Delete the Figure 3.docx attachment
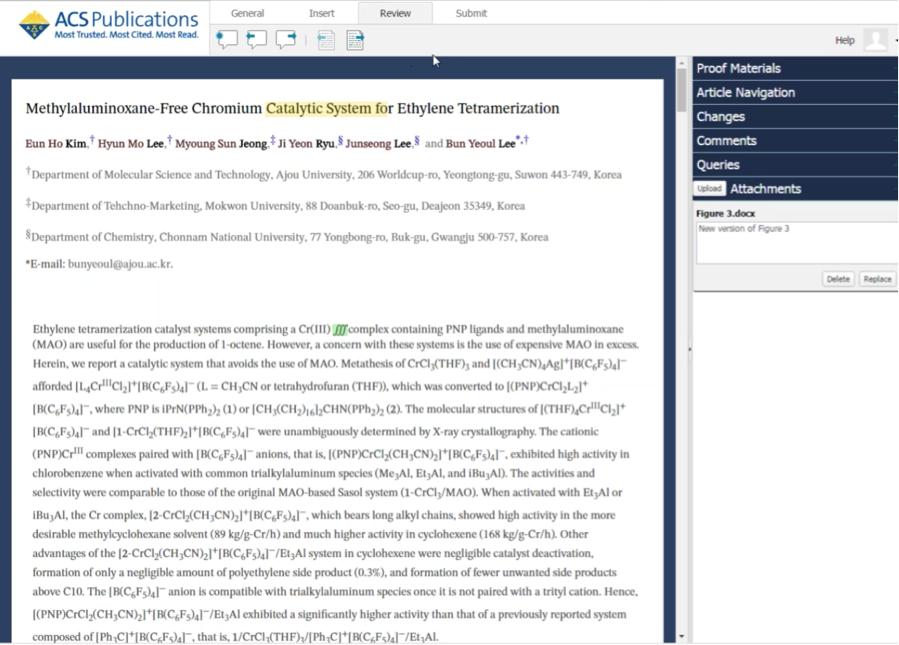Image resolution: width=899 pixels, height=645 pixels. (838, 279)
